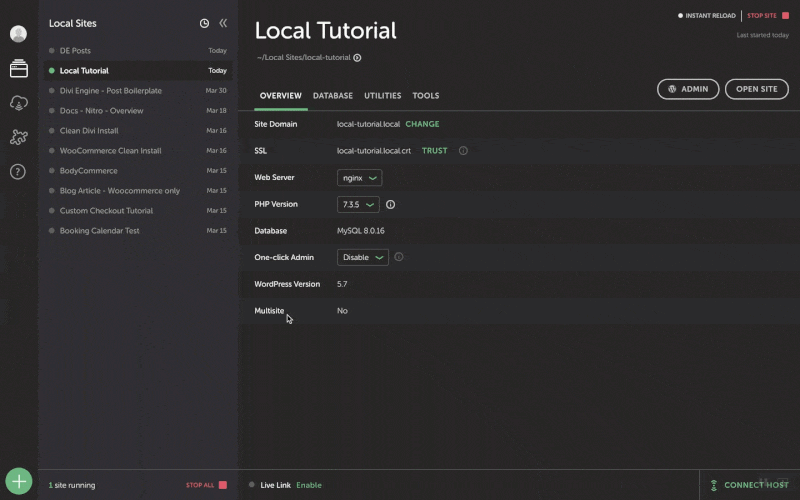Sort sites with the clock icon

tap(204, 23)
